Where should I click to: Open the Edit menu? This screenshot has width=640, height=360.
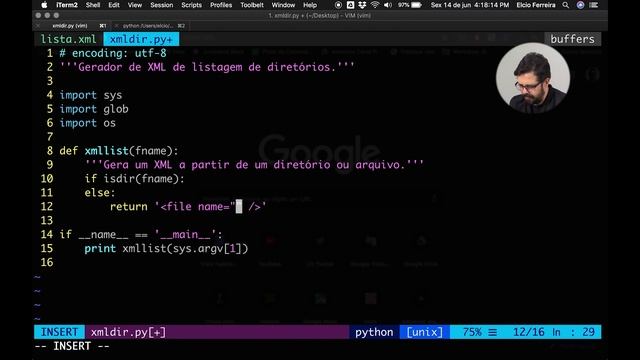[x=114, y=5]
